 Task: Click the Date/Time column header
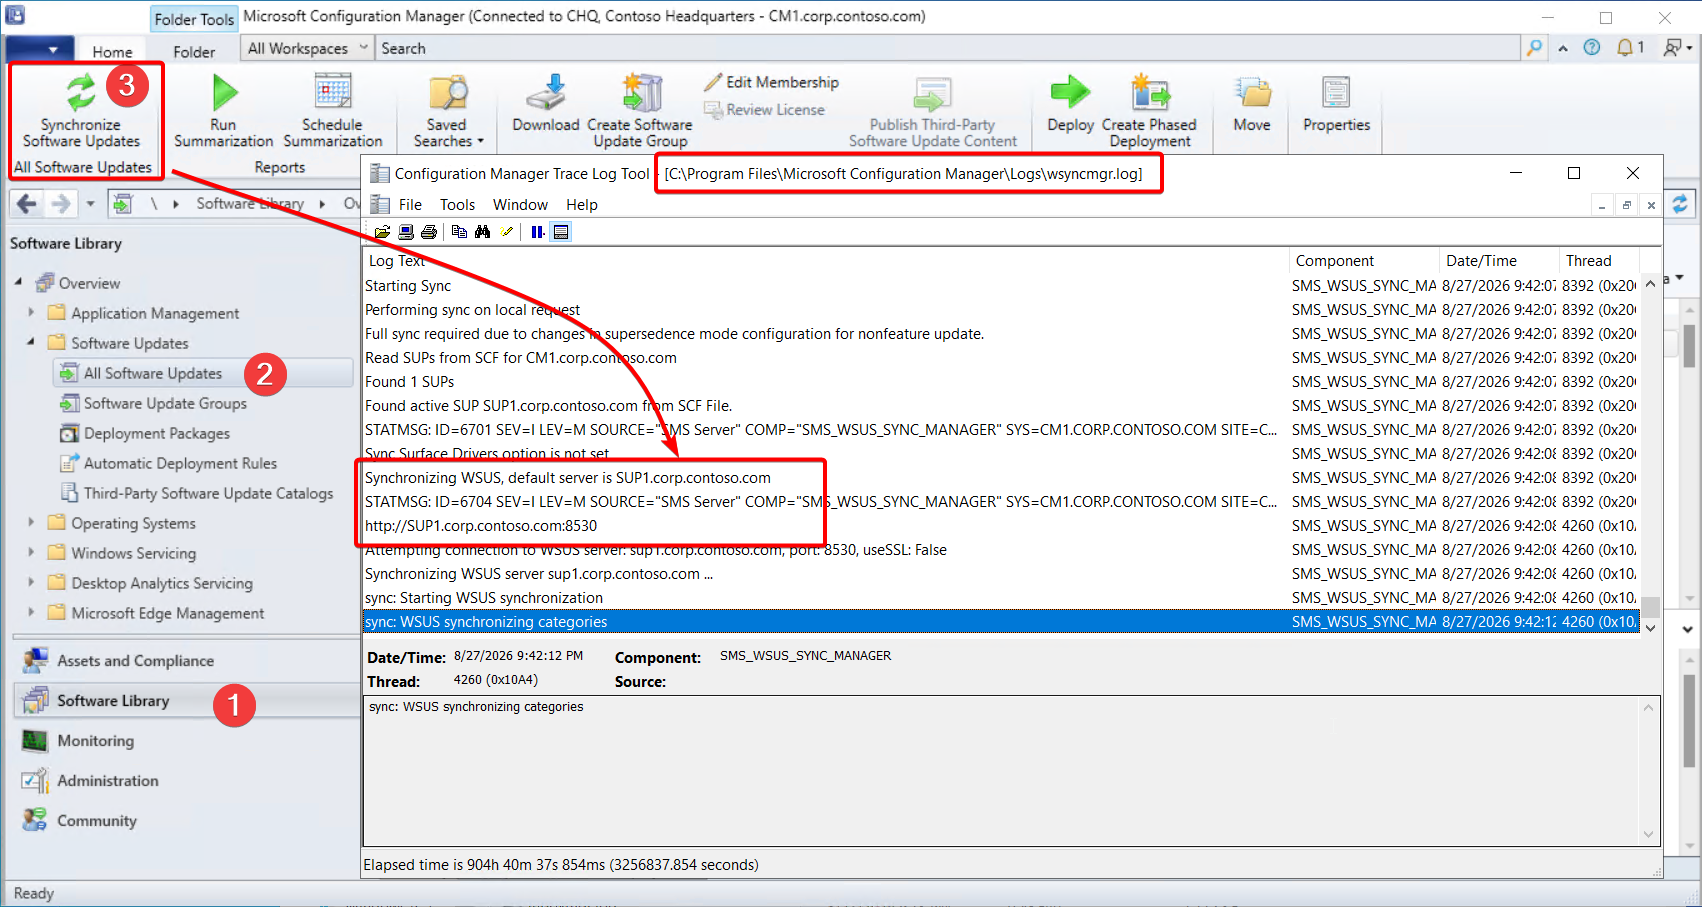(1498, 261)
